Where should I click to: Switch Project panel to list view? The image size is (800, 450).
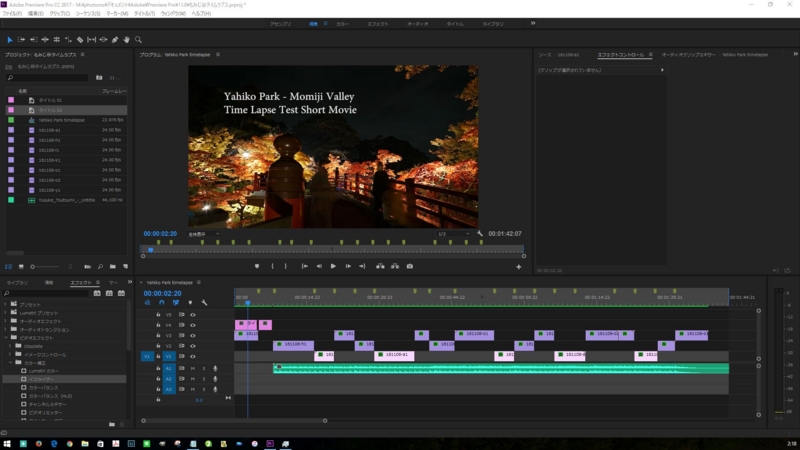[x=9, y=267]
